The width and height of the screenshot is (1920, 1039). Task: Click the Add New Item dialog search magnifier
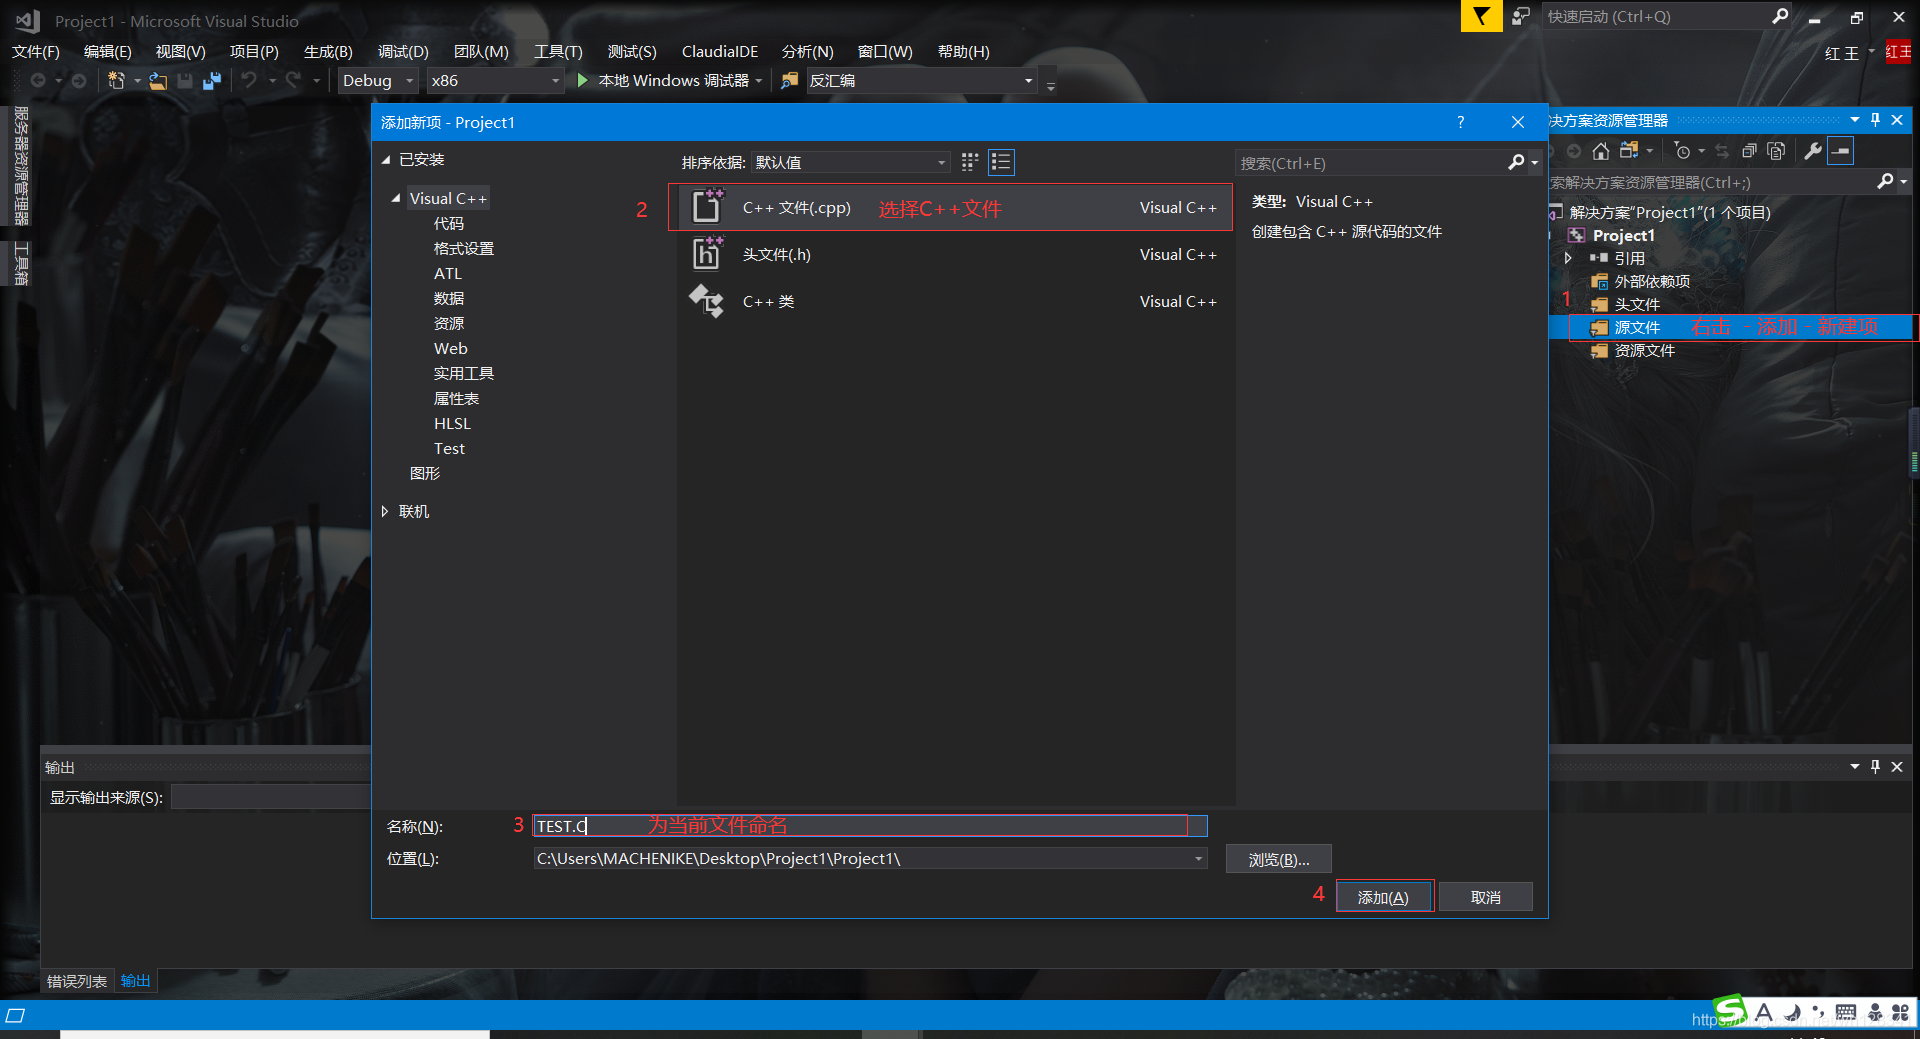1516,162
